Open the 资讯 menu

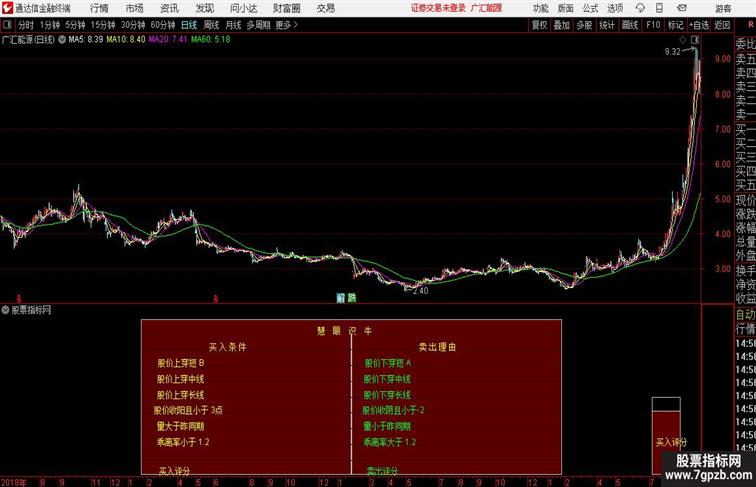[169, 8]
